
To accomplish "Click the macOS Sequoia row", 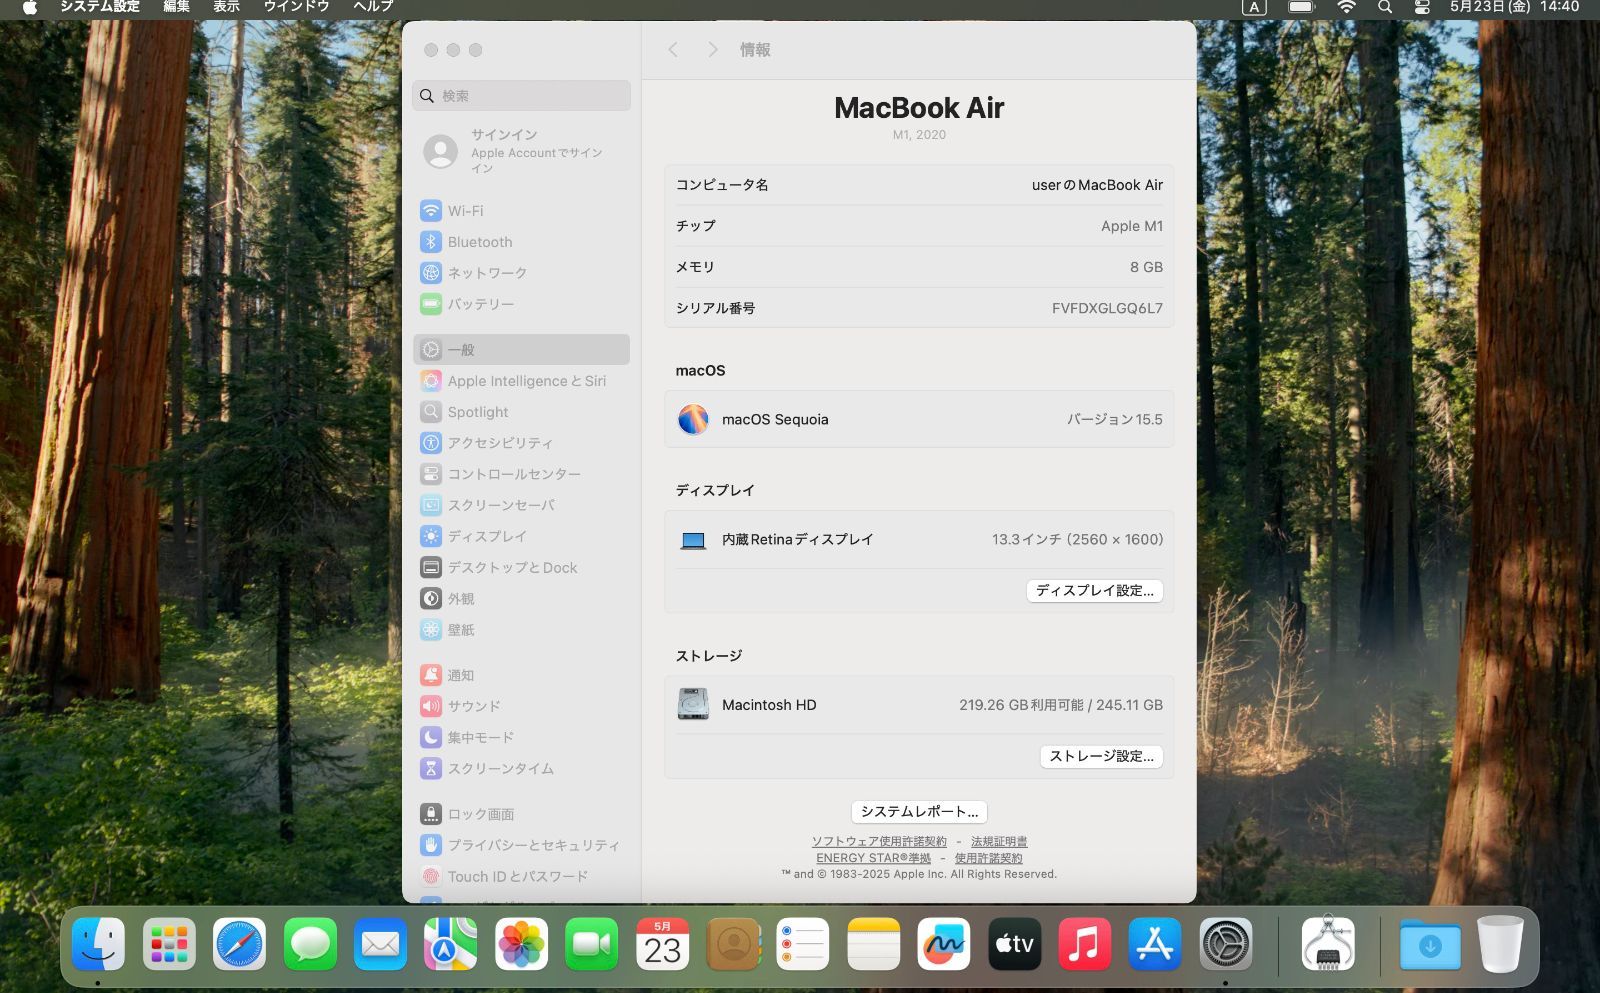I will (x=919, y=419).
